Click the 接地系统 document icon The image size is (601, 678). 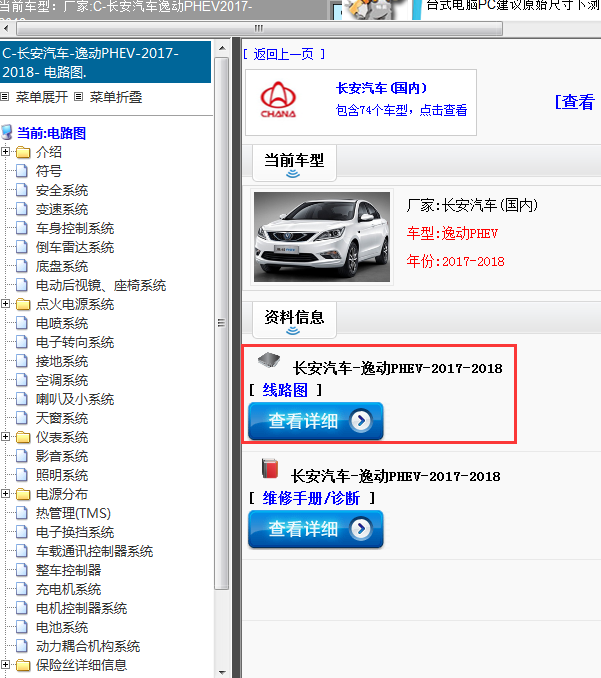pyautogui.click(x=22, y=361)
